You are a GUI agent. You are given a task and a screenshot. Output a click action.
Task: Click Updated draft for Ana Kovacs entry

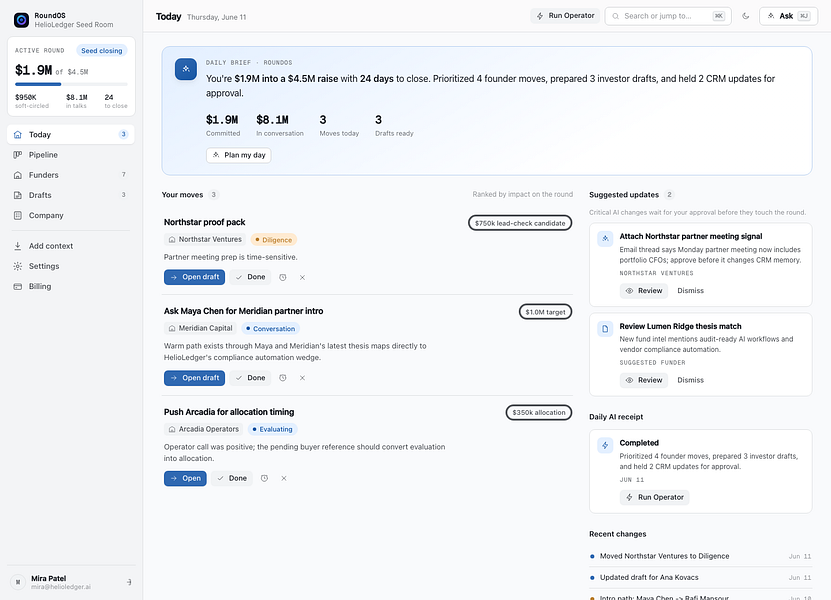tap(700, 578)
